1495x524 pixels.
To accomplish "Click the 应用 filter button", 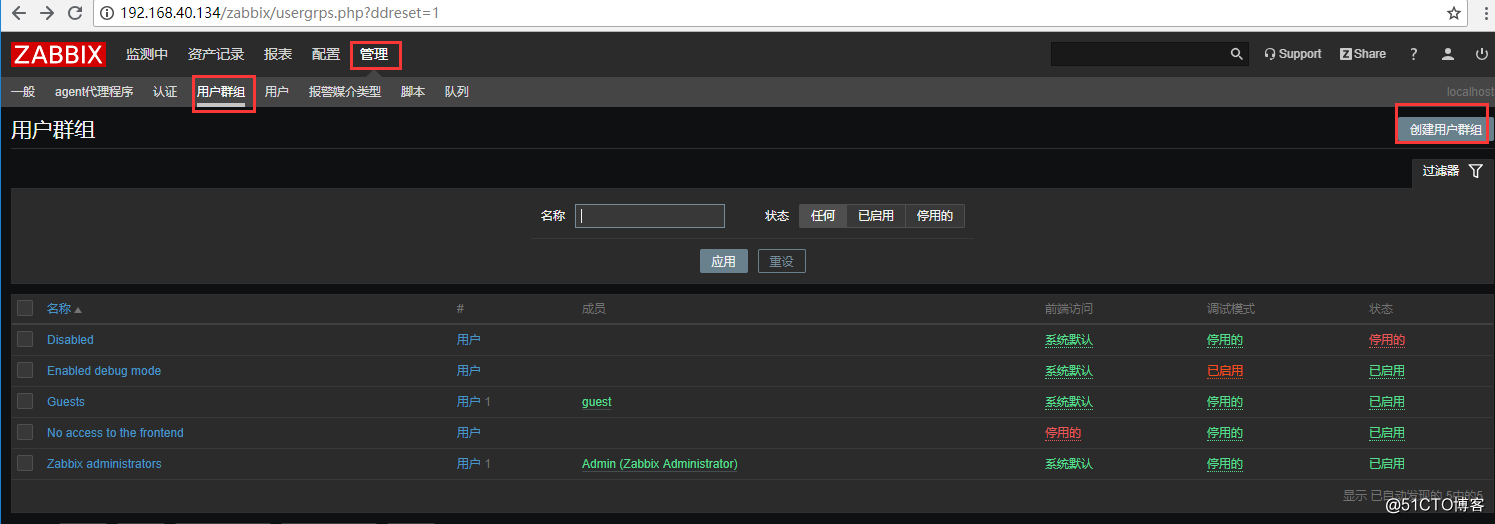I will (x=723, y=261).
